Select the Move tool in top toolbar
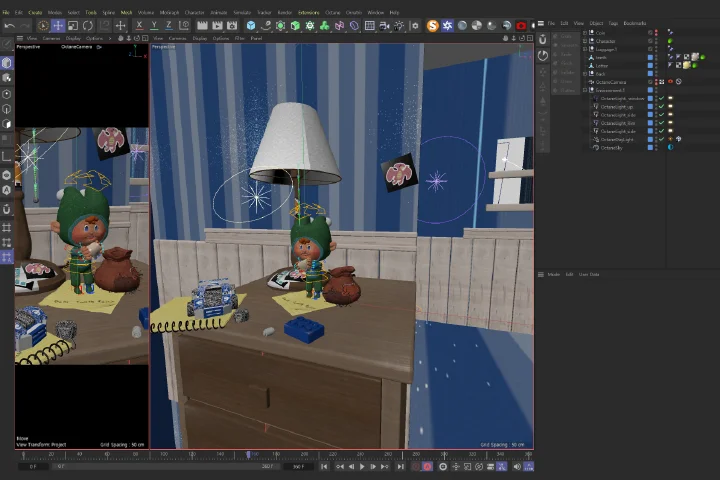 click(58, 26)
